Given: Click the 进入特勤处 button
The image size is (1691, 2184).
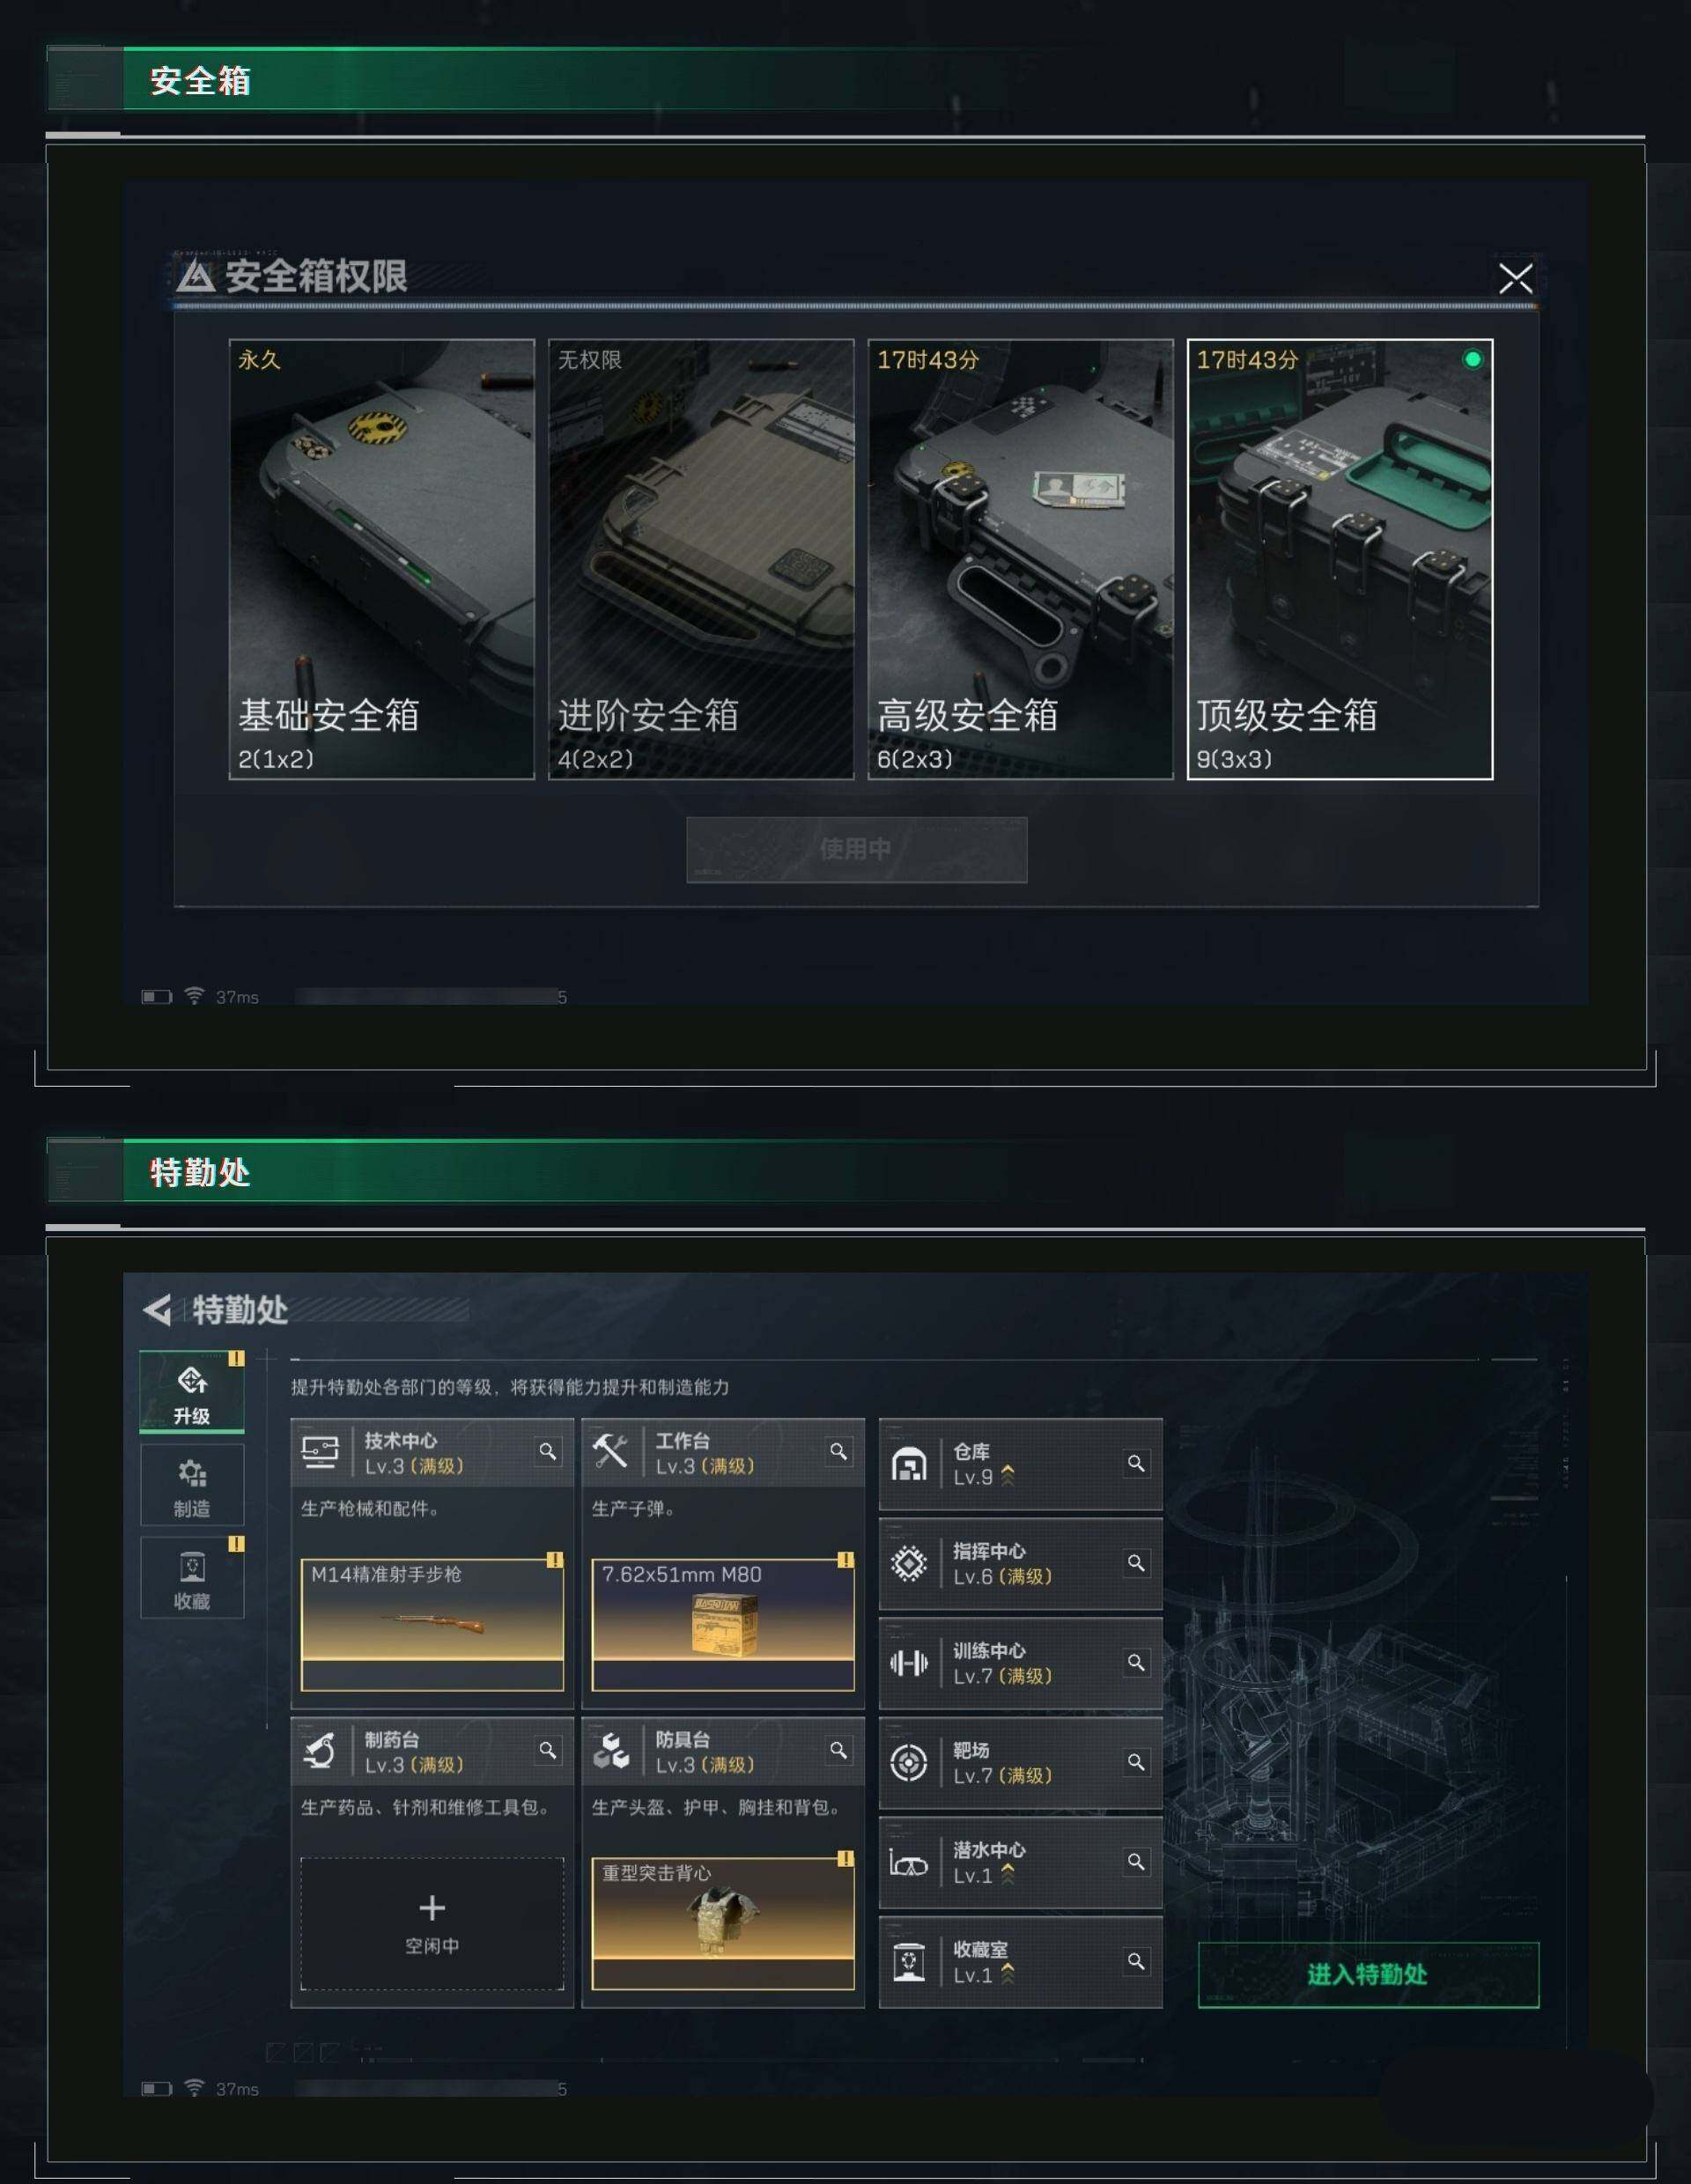Looking at the screenshot, I should coord(1368,1975).
